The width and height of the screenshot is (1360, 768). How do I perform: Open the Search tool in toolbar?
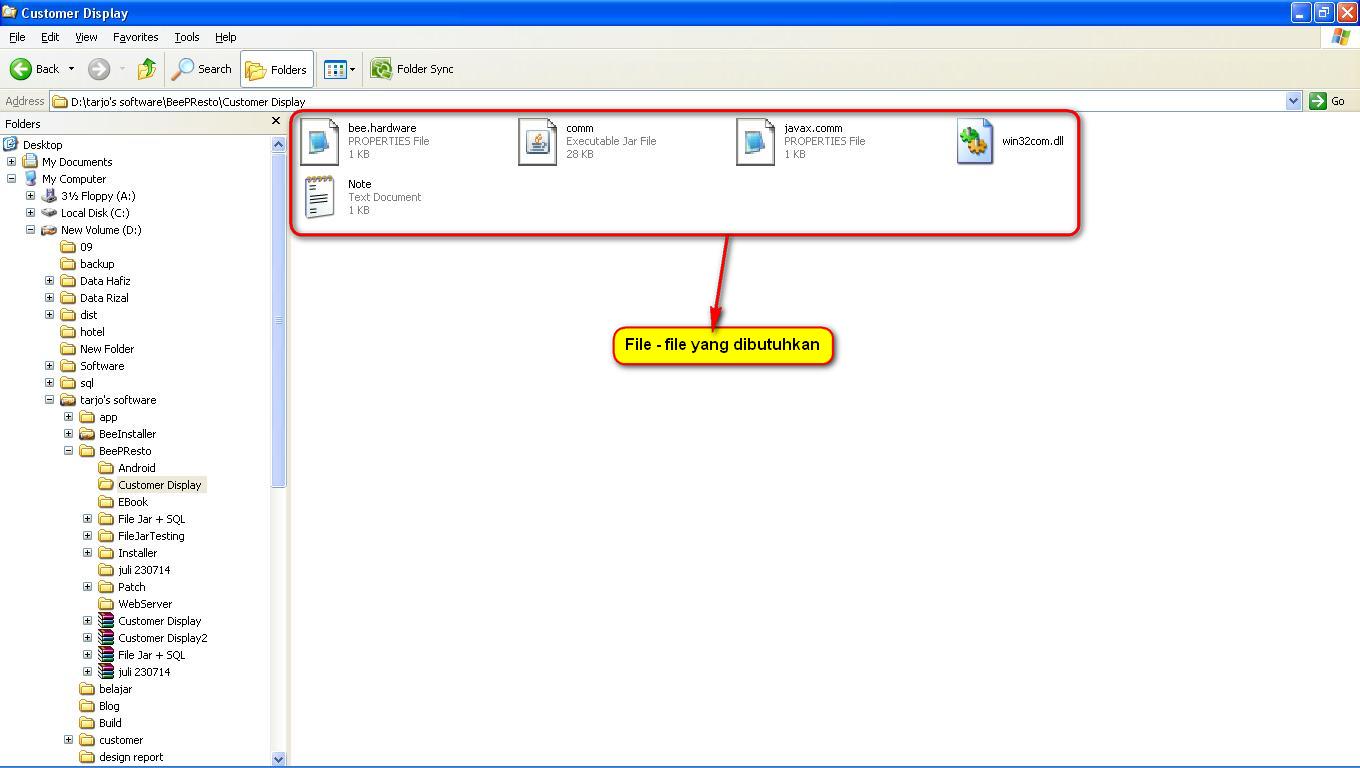(x=202, y=69)
